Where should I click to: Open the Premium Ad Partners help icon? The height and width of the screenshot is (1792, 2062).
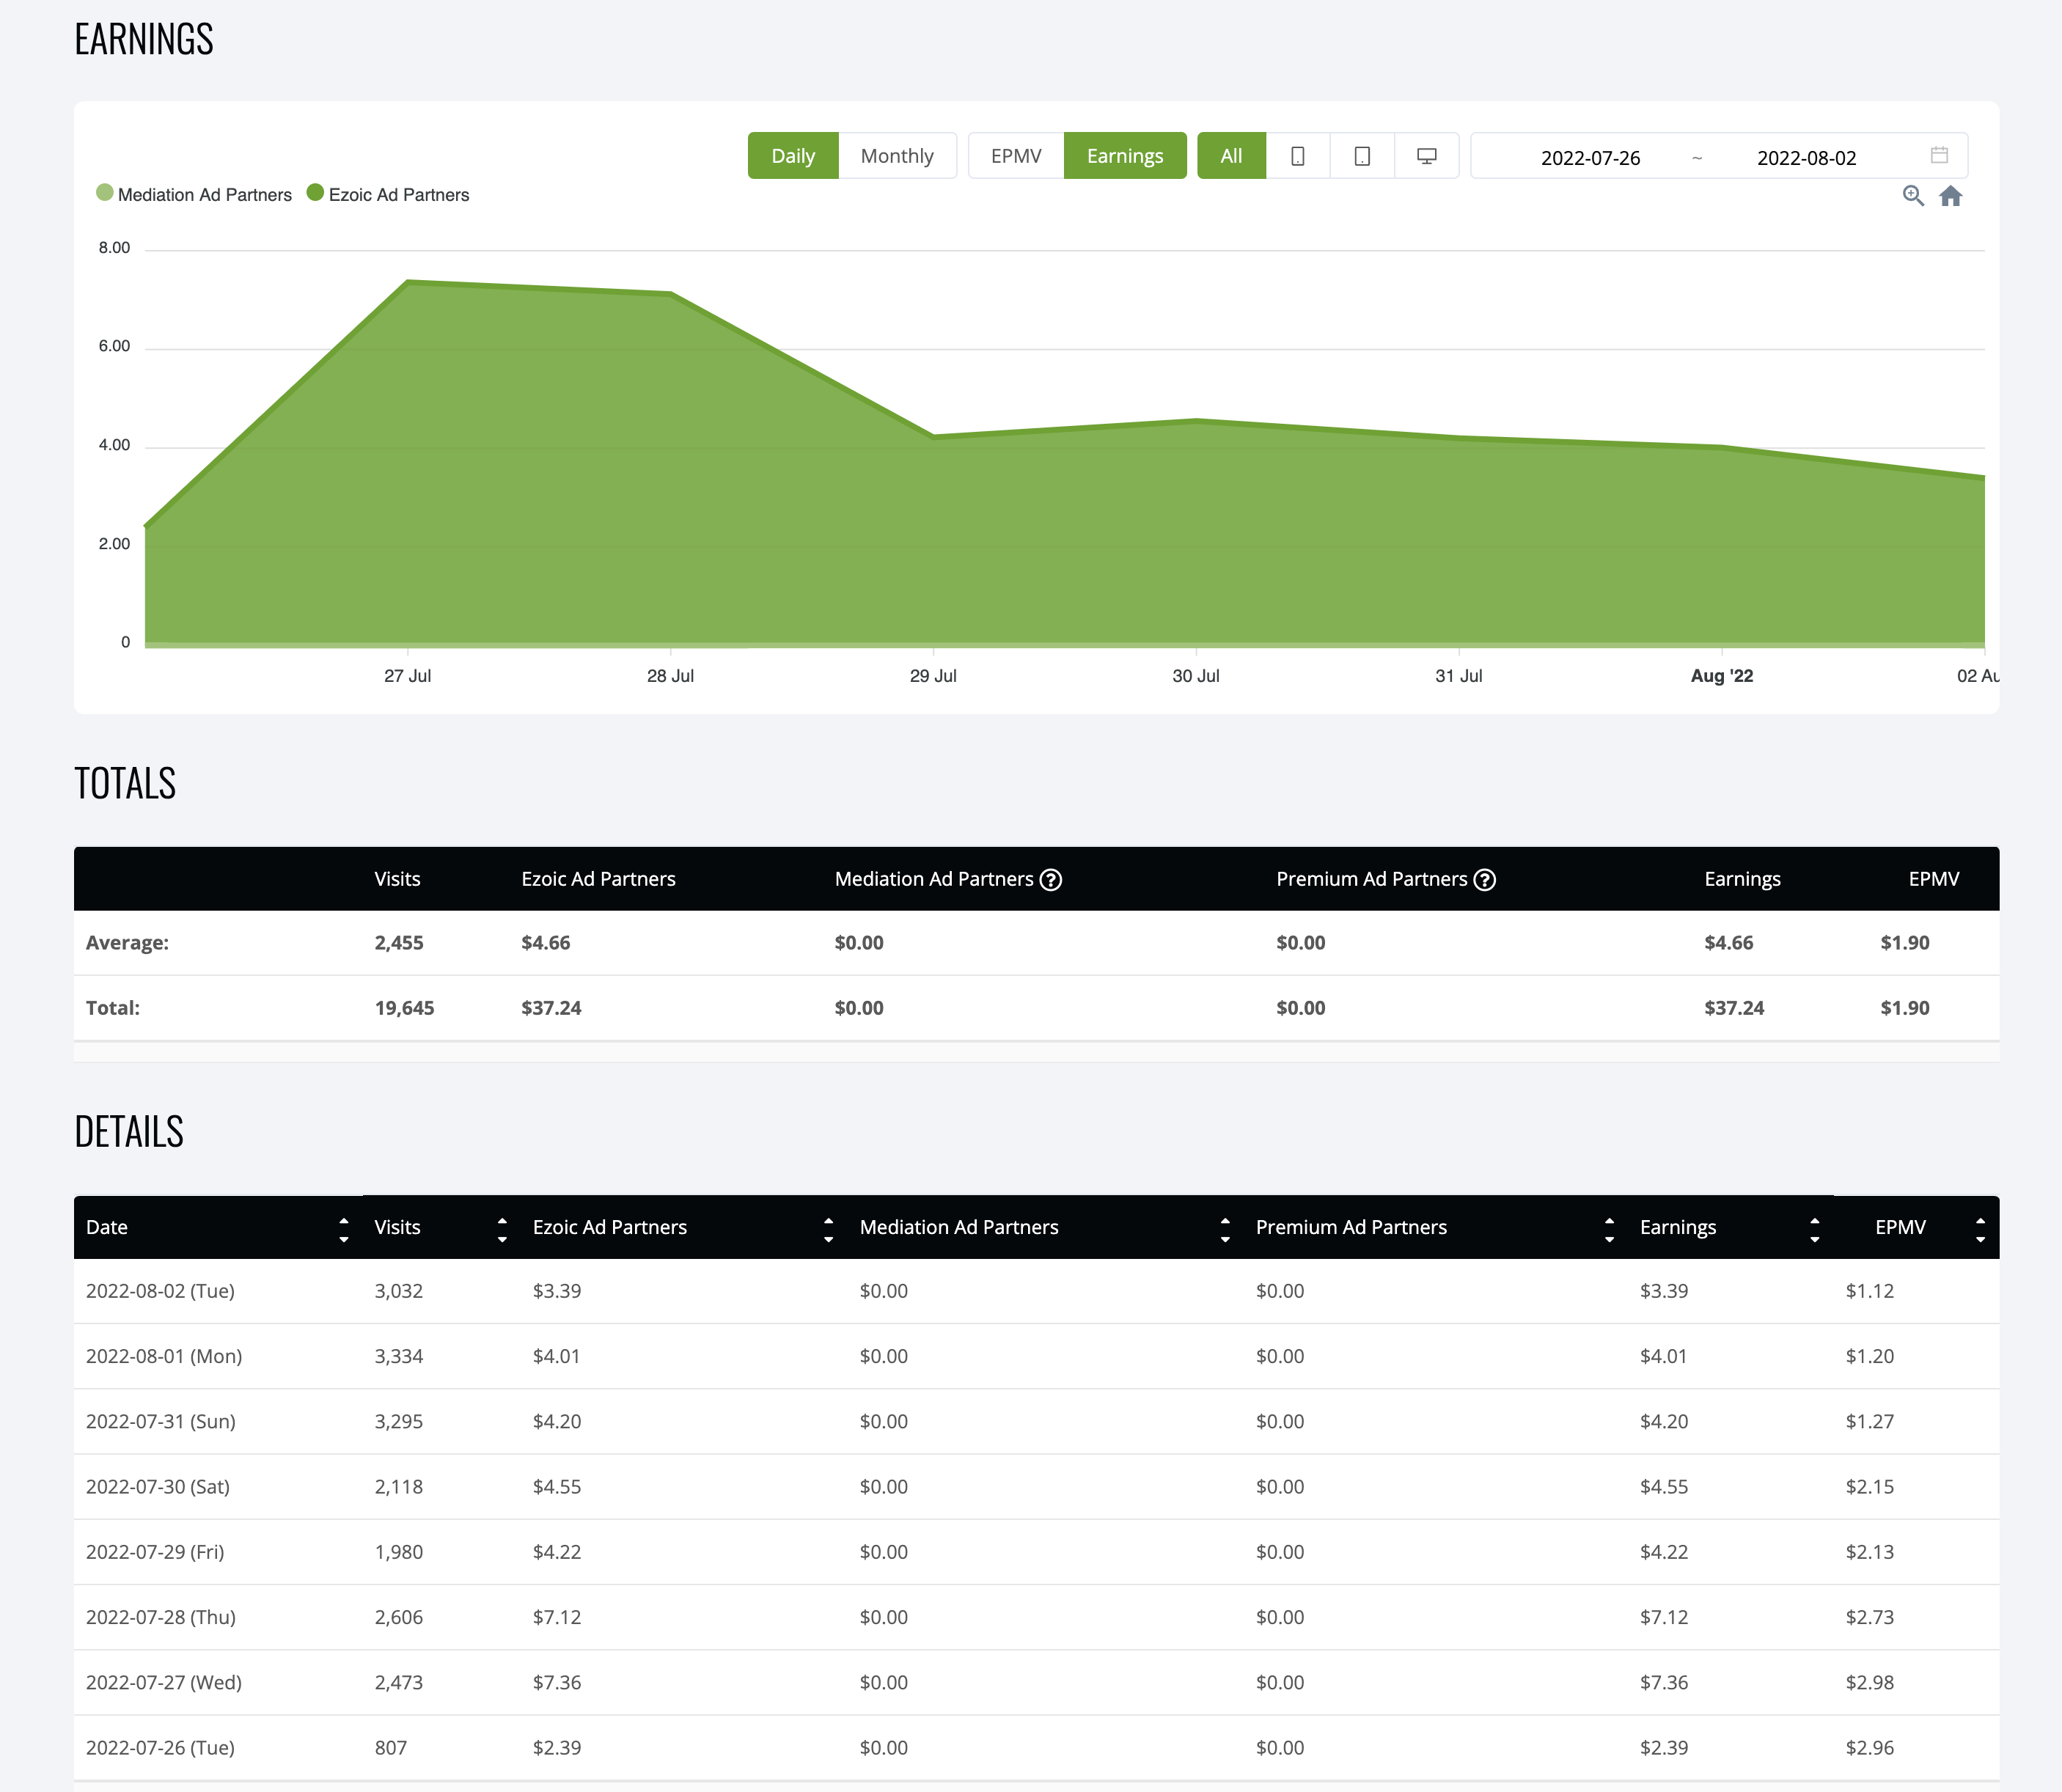[x=1485, y=880]
